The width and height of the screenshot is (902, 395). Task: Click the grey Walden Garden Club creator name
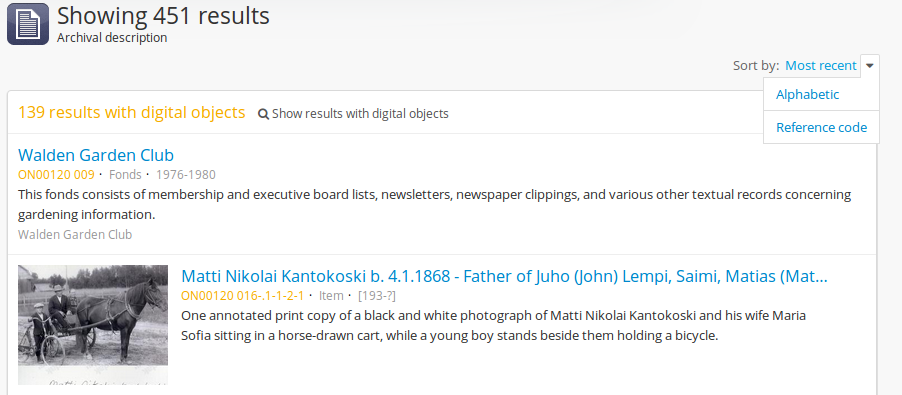click(x=75, y=235)
